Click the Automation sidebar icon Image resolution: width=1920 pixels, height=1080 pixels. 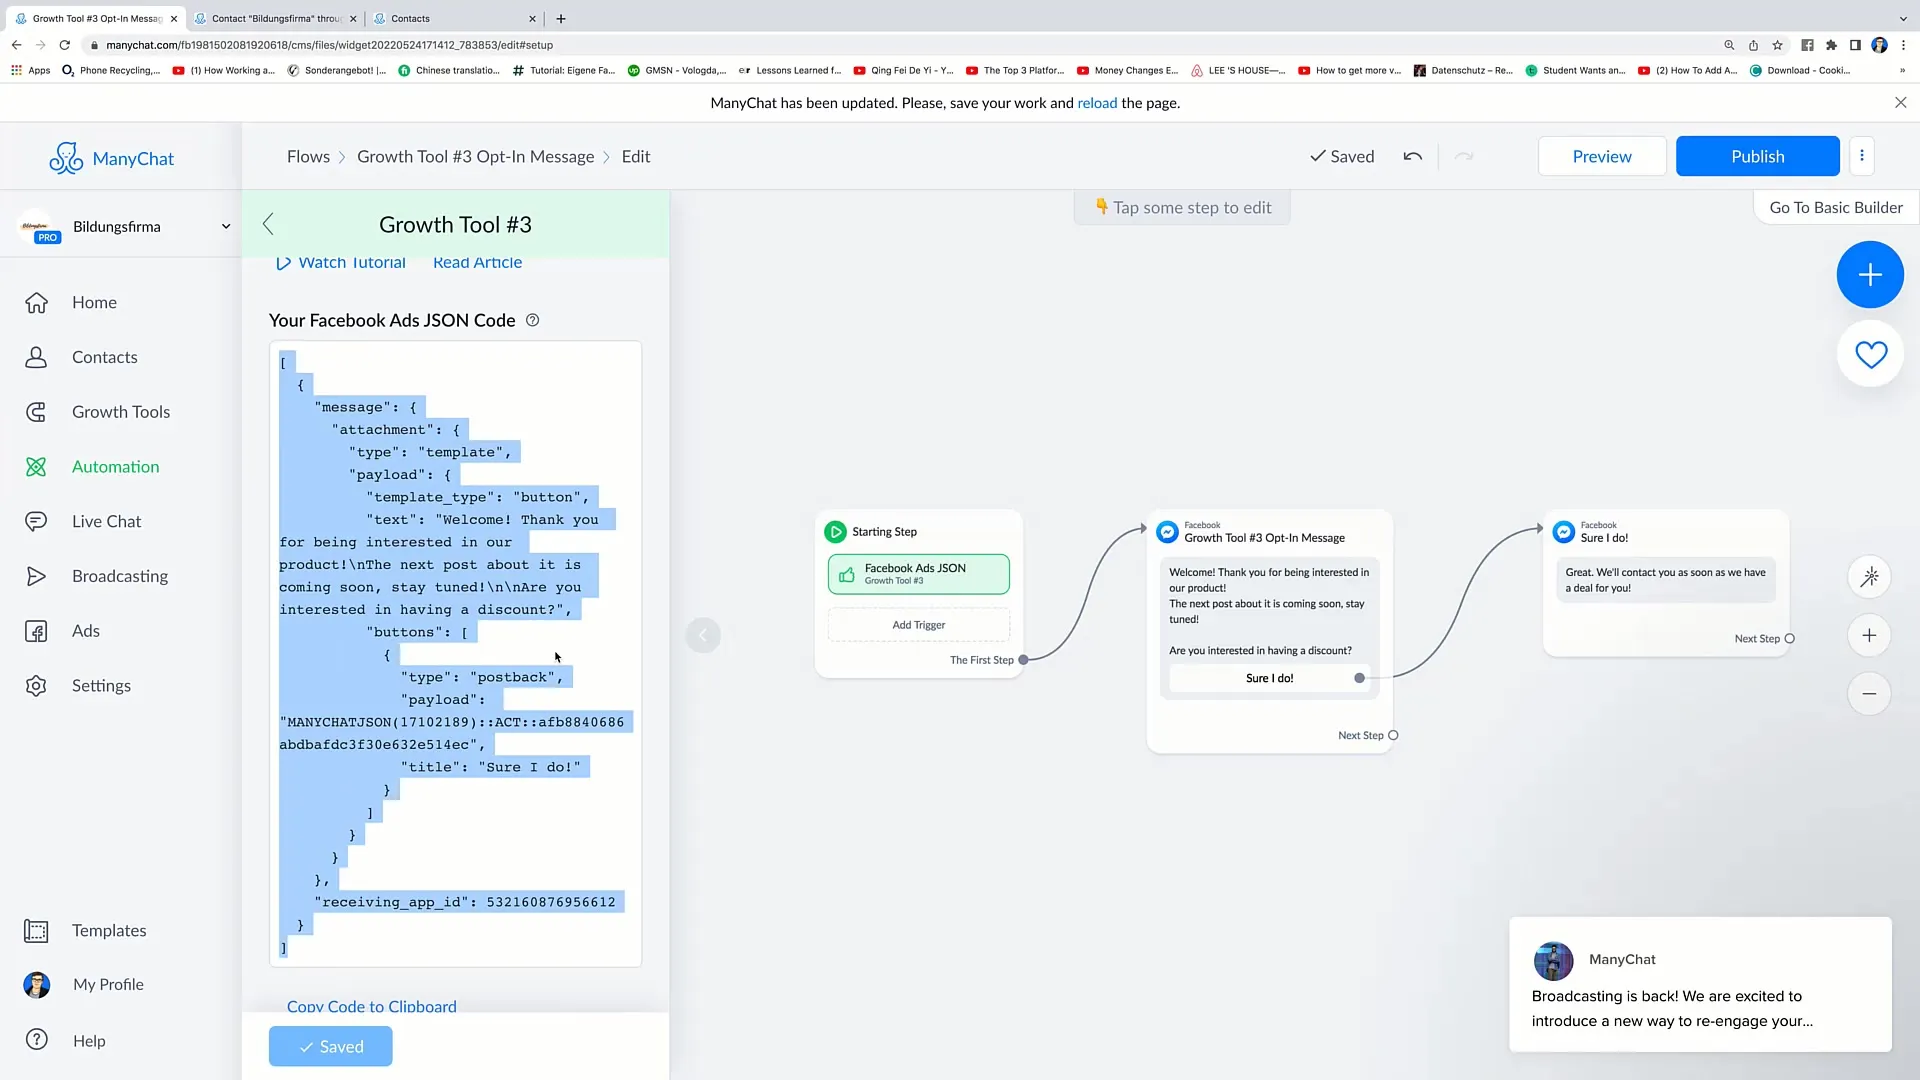[34, 465]
